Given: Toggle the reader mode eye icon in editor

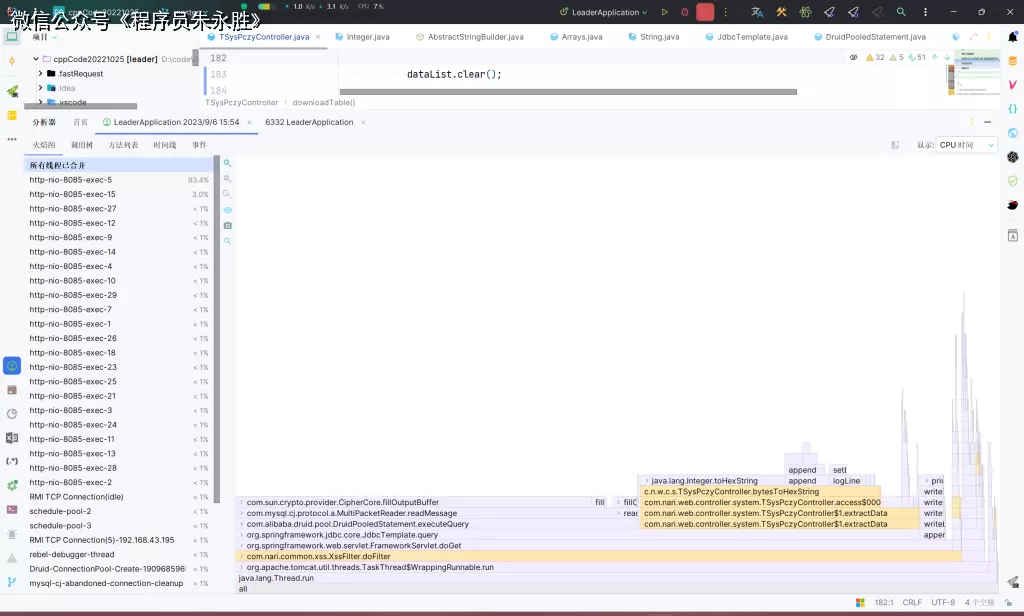Looking at the screenshot, I should coord(853,57).
